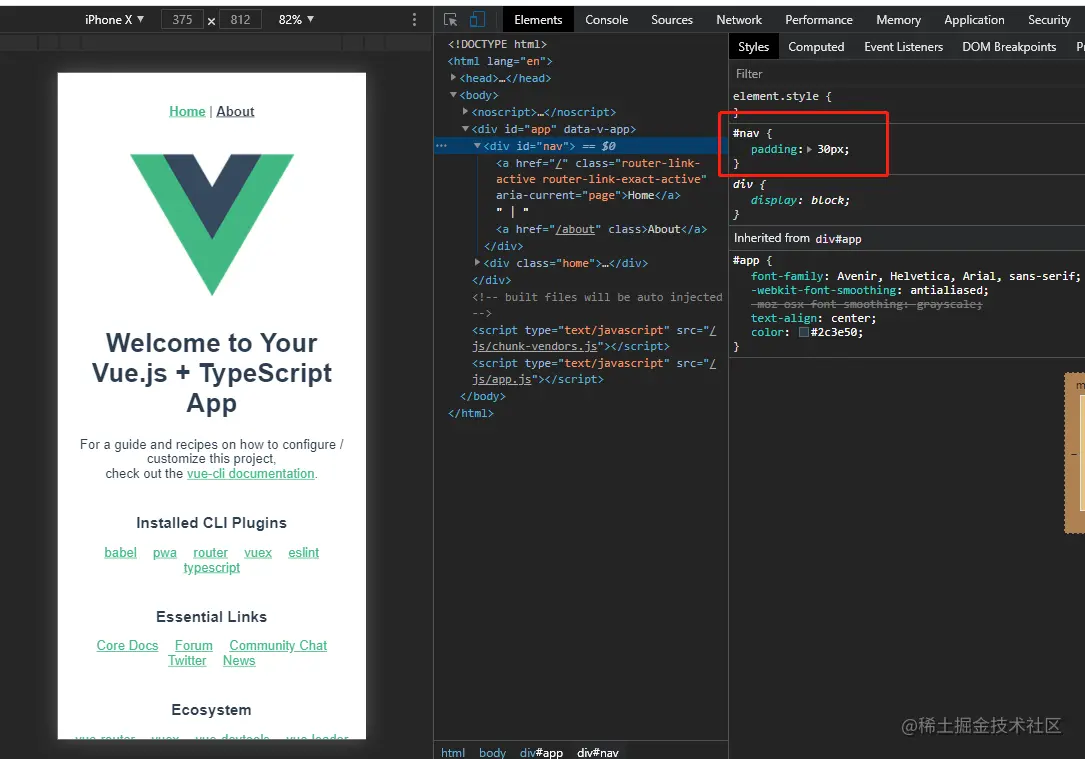The height and width of the screenshot is (759, 1085).
Task: Click the Vue logo image
Action: [212, 224]
